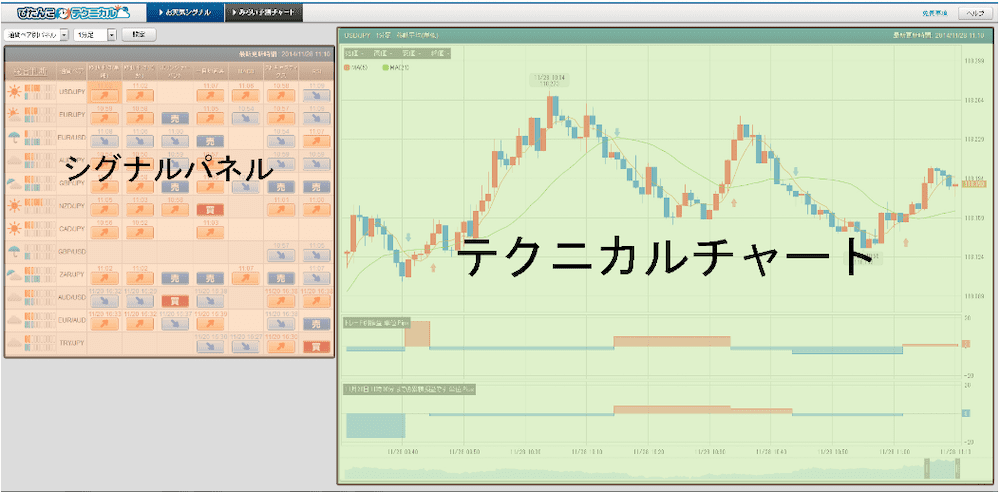Click the orange current-price tag on price axis
Image resolution: width=1000 pixels, height=492 pixels.
pos(972,184)
